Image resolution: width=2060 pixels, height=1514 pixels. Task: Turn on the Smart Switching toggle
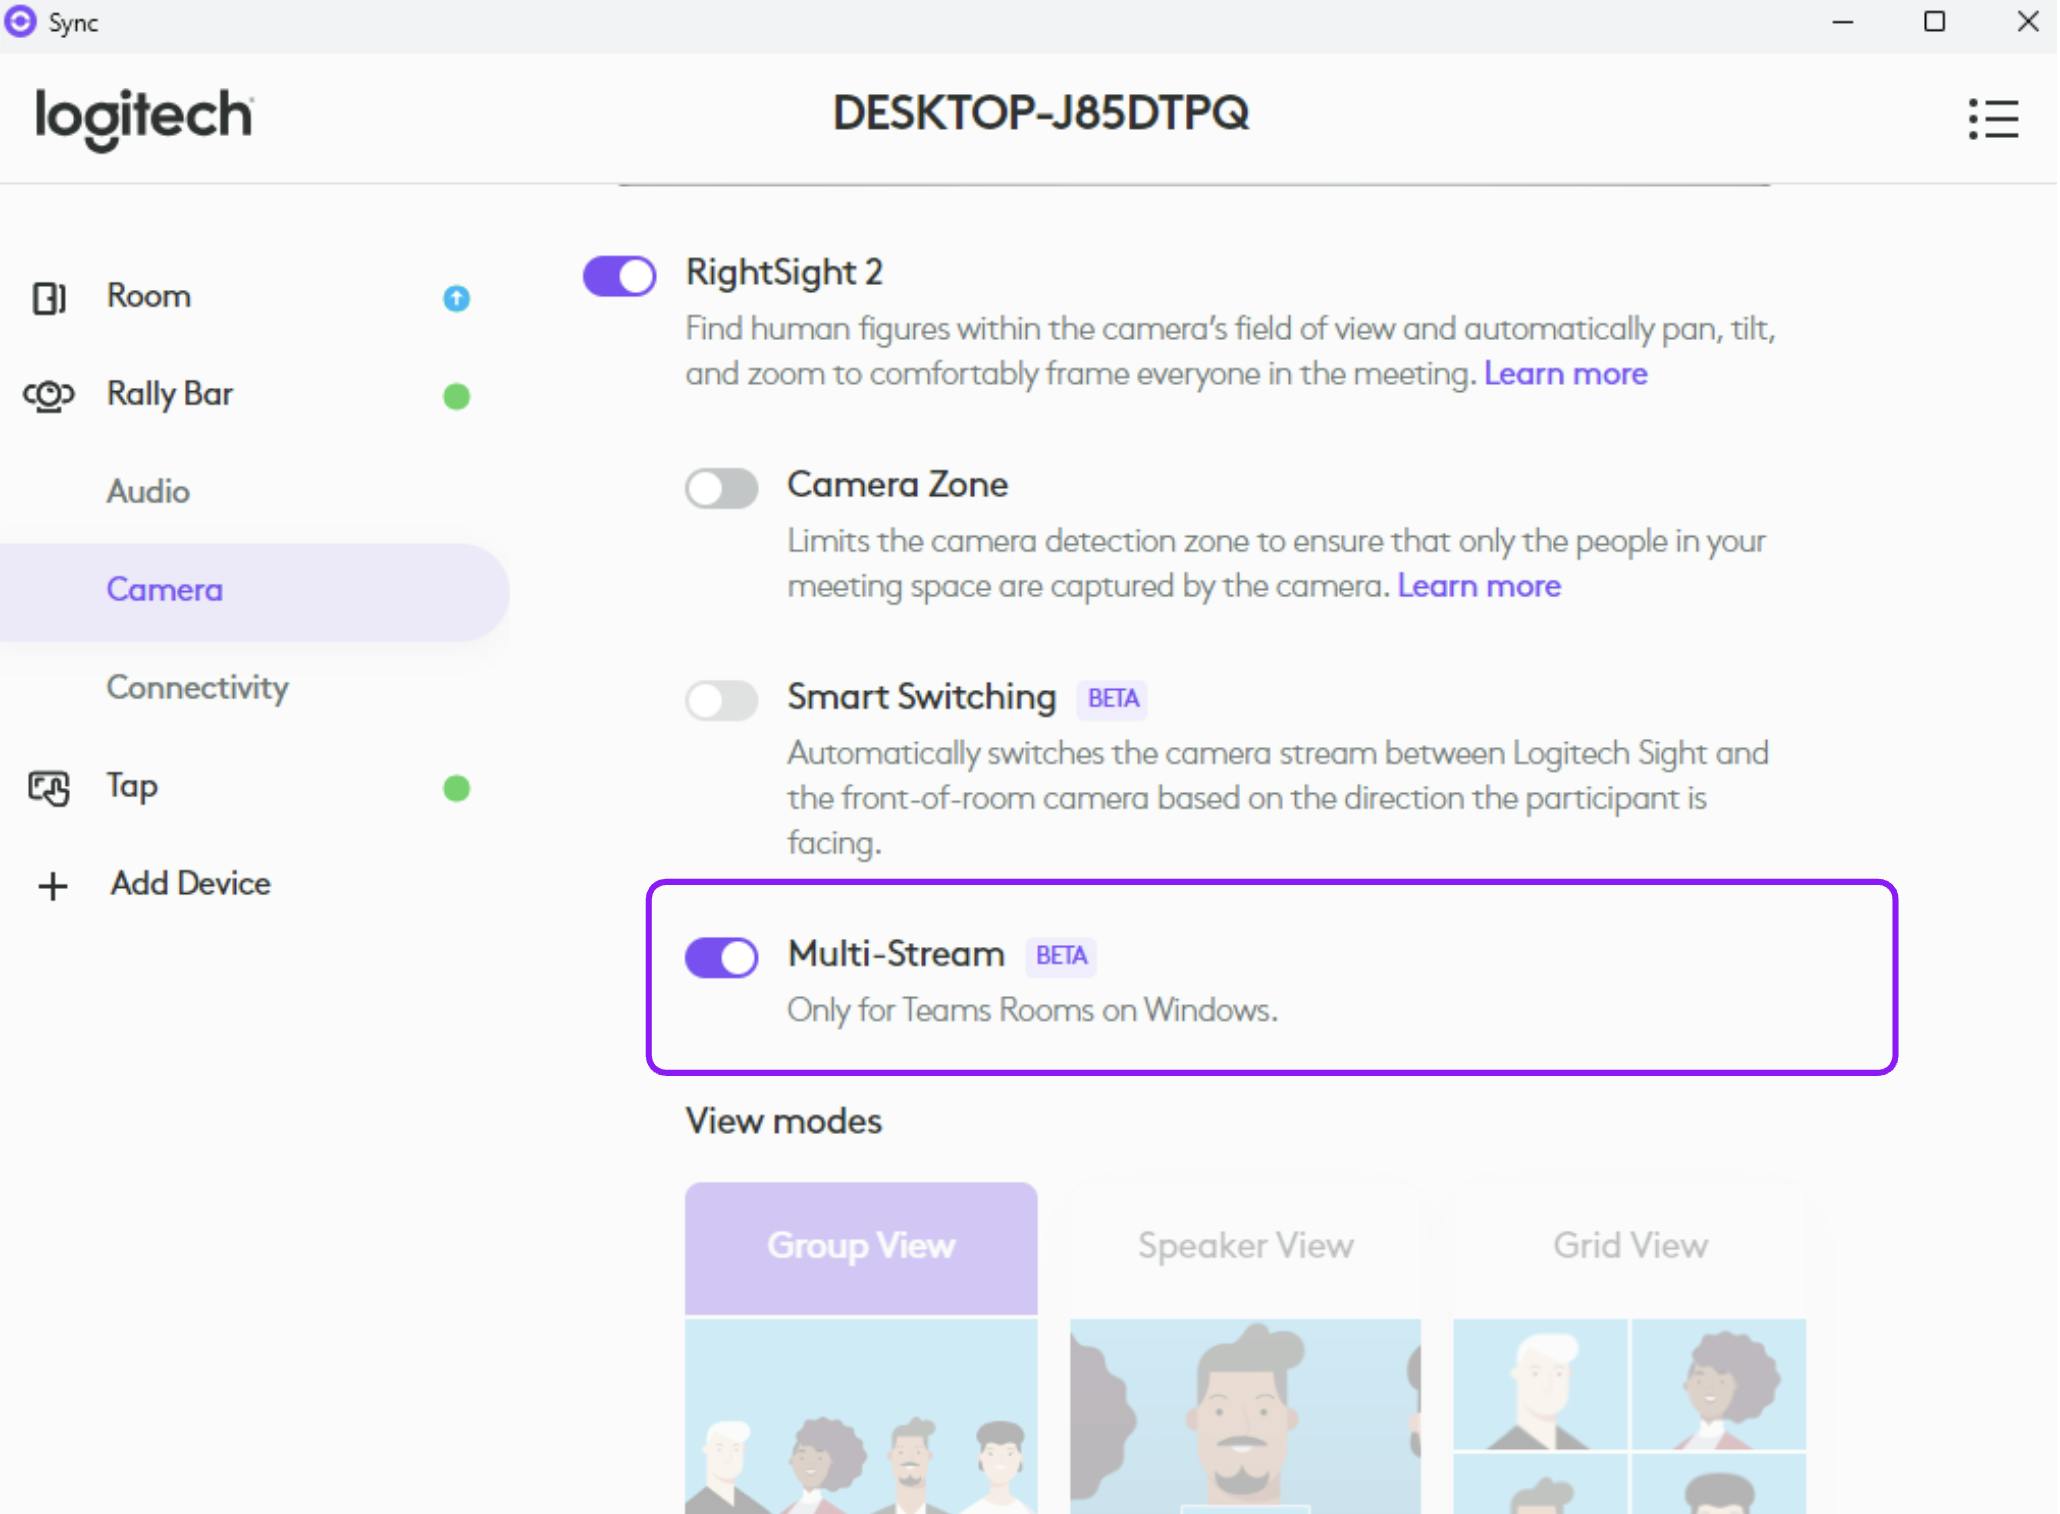pyautogui.click(x=721, y=700)
